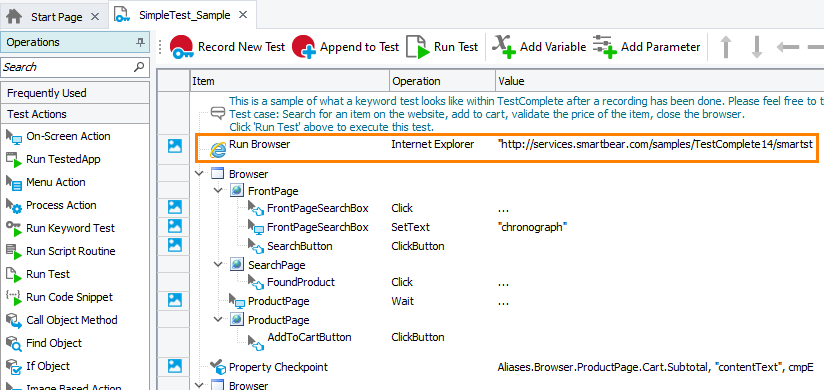This screenshot has width=824, height=390.
Task: Close the Start Page tab
Action: click(x=95, y=17)
